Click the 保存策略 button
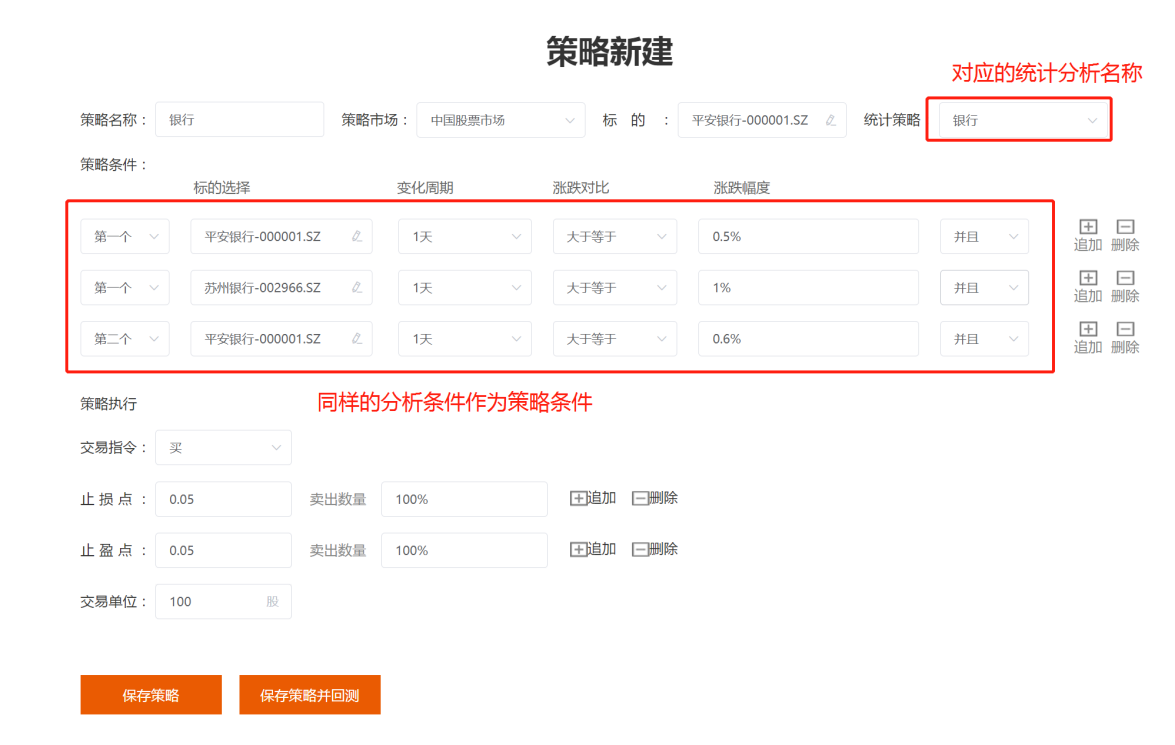This screenshot has width=1175, height=745. pyautogui.click(x=151, y=695)
